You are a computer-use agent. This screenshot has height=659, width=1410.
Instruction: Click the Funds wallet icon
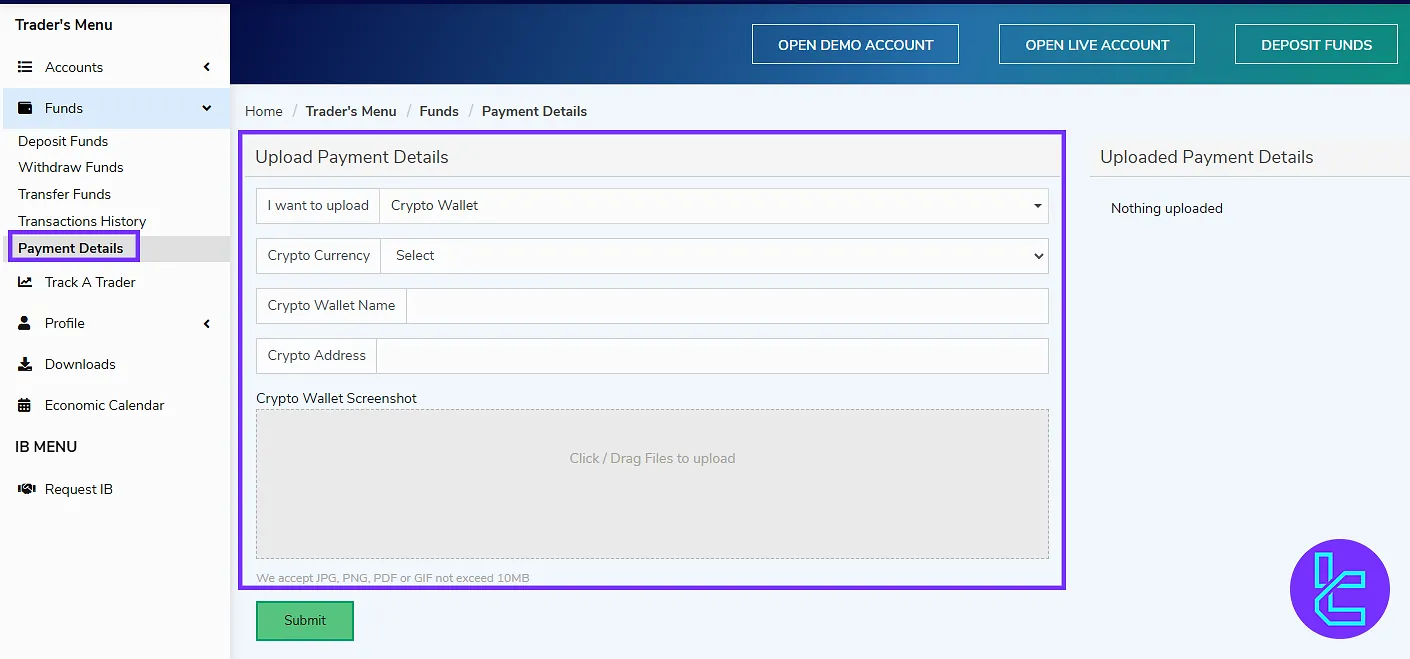25,108
